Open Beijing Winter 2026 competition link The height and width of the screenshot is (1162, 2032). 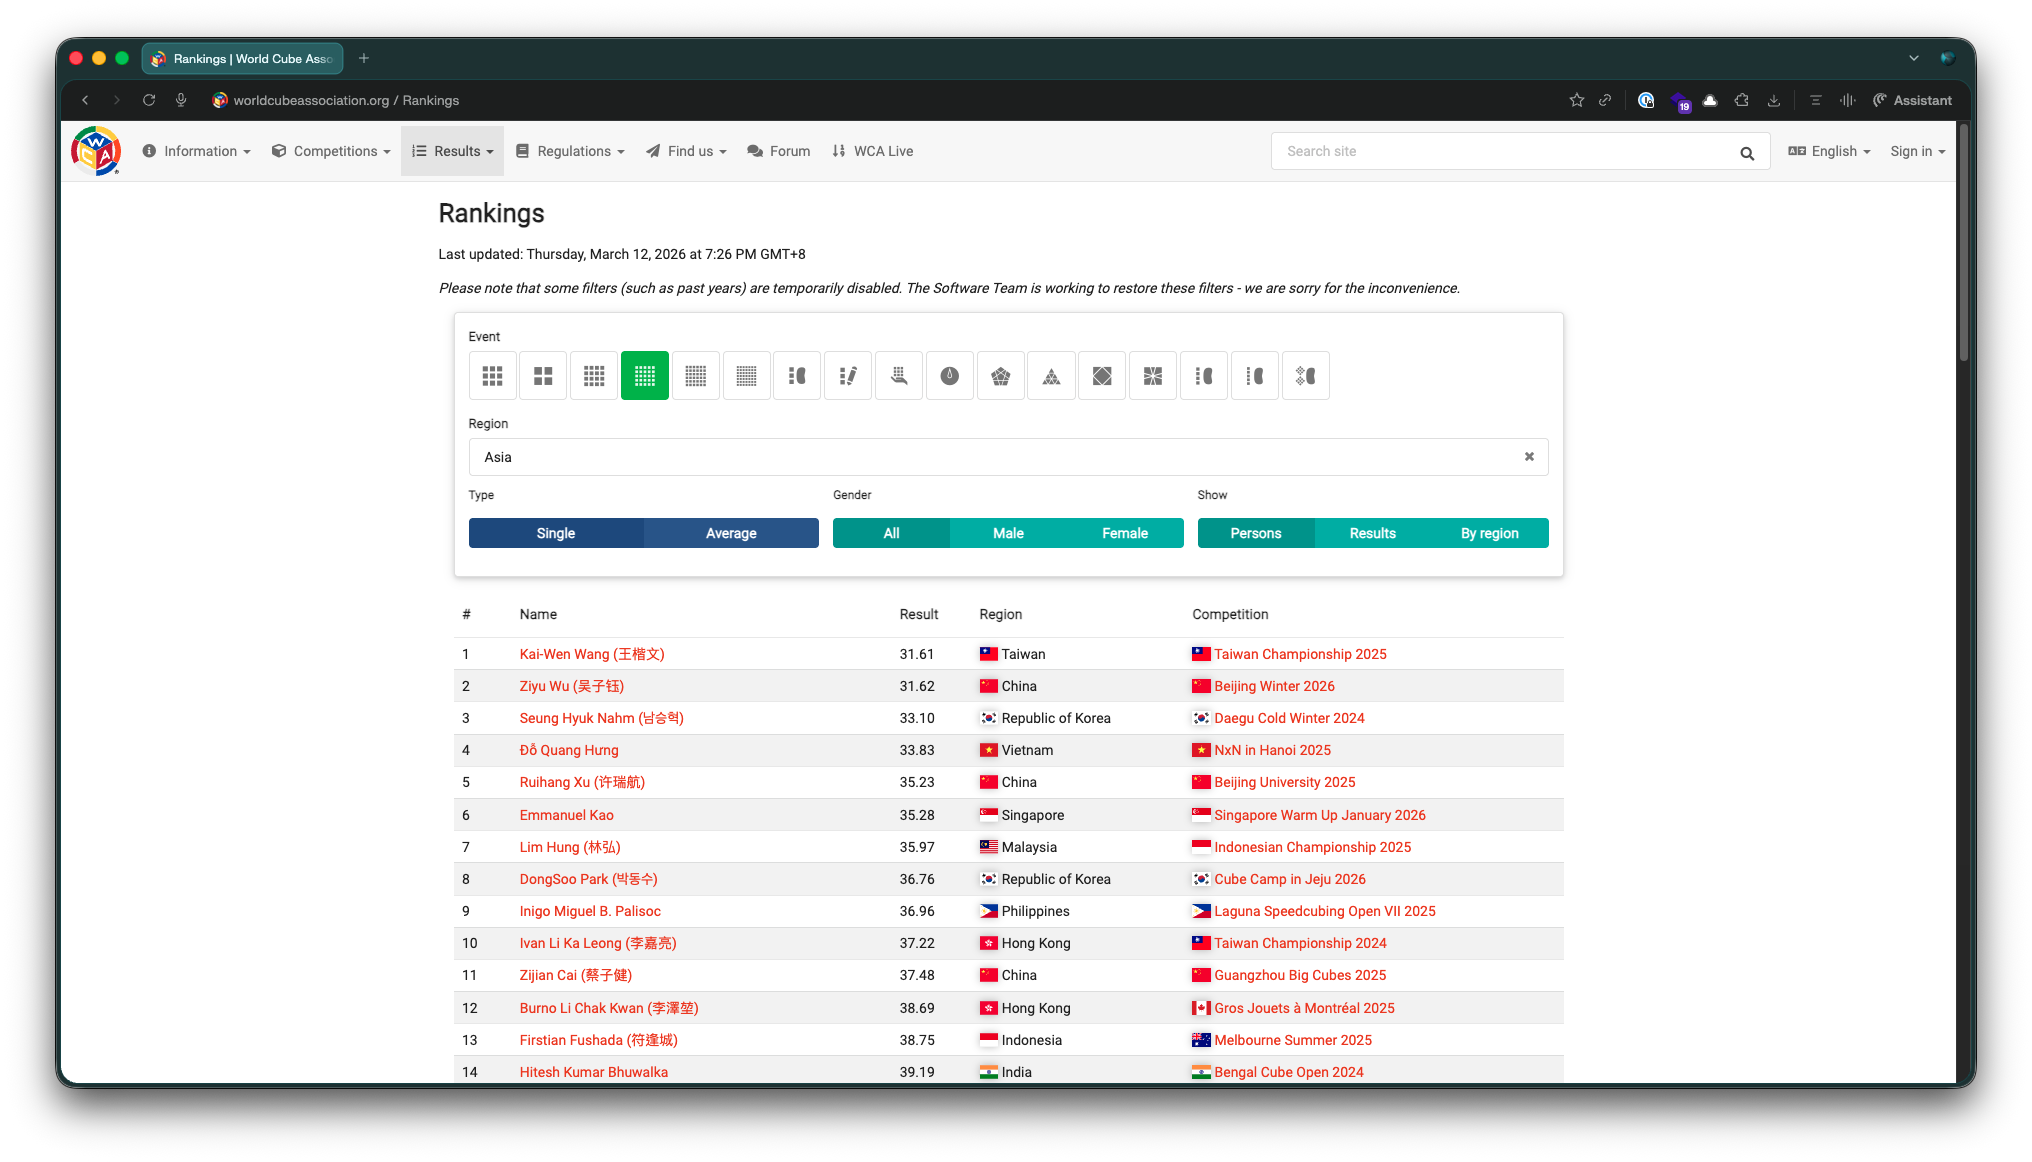point(1274,686)
